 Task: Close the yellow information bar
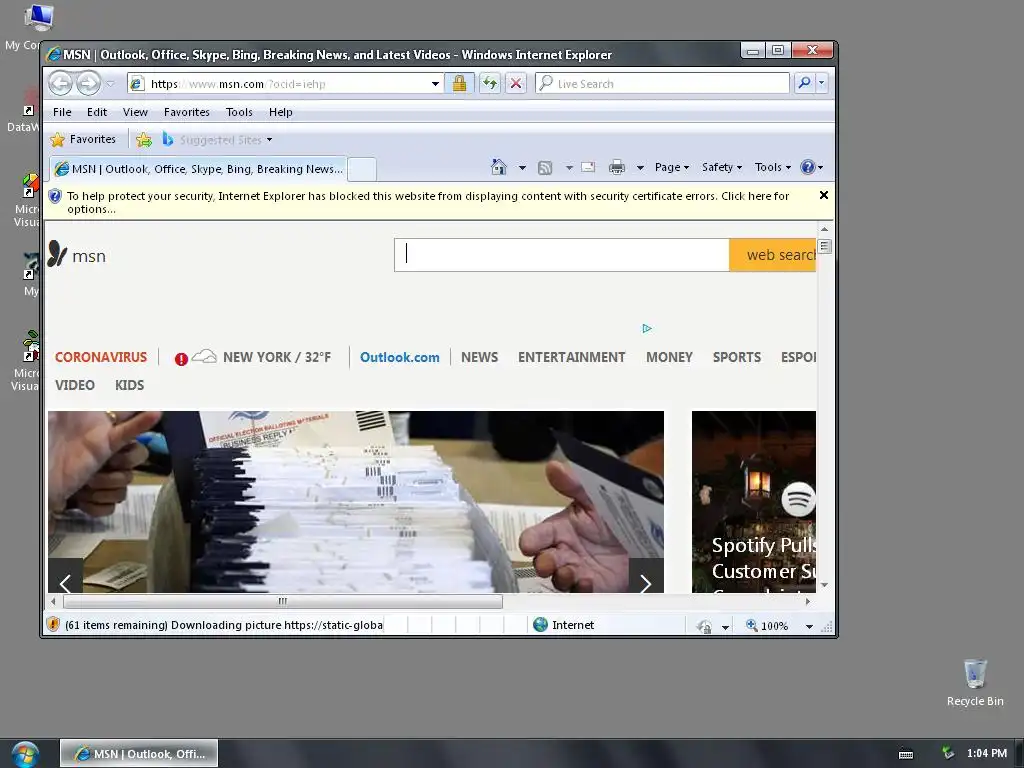(x=824, y=195)
